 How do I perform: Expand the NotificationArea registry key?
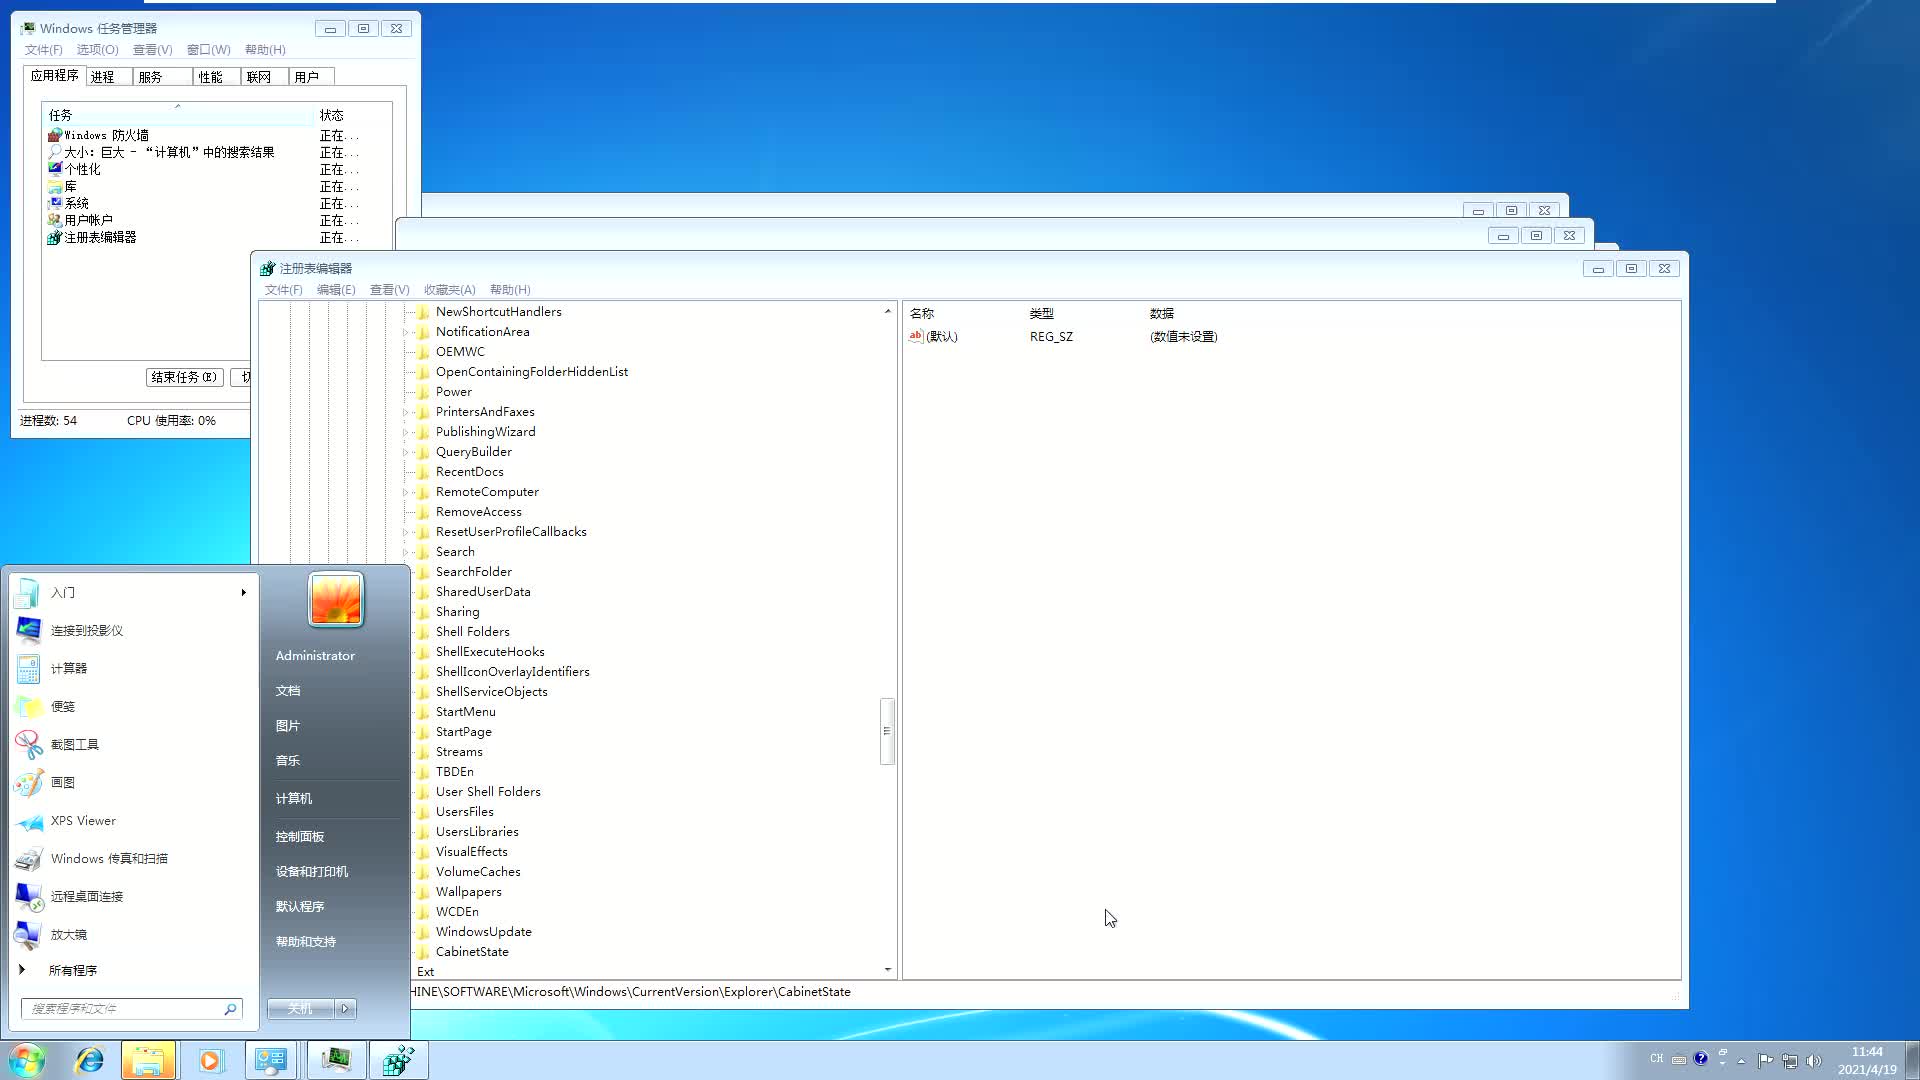406,332
